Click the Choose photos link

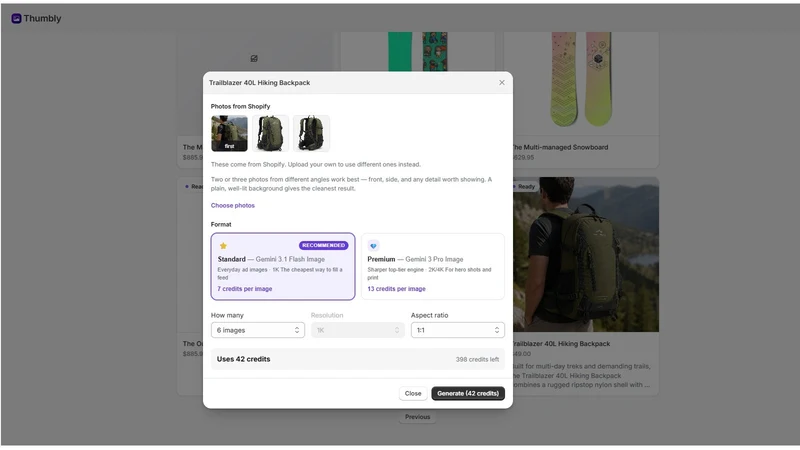[x=233, y=205]
